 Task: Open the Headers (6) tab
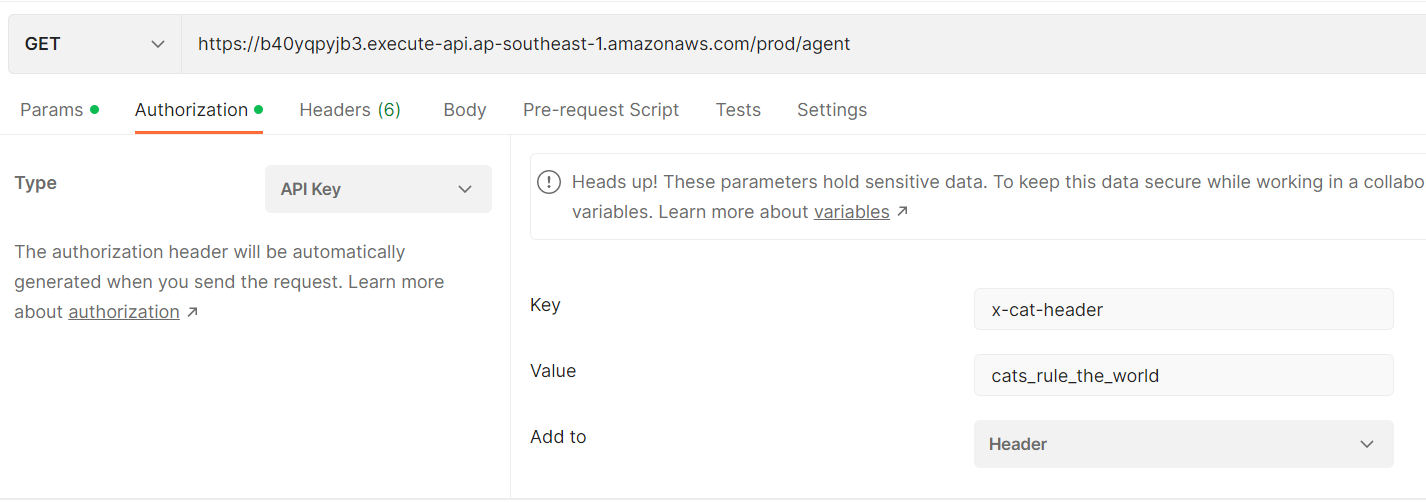(350, 110)
